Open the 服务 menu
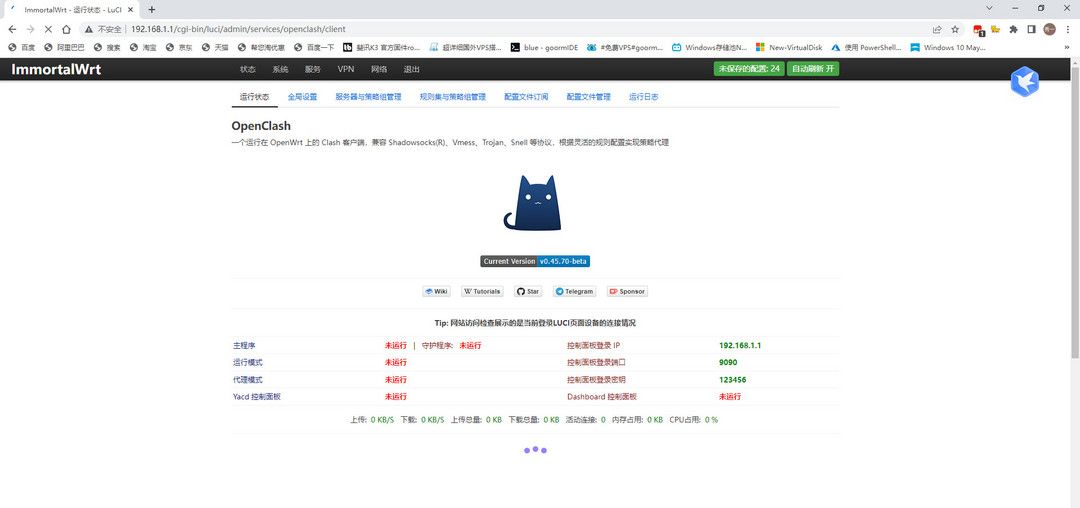 (313, 69)
